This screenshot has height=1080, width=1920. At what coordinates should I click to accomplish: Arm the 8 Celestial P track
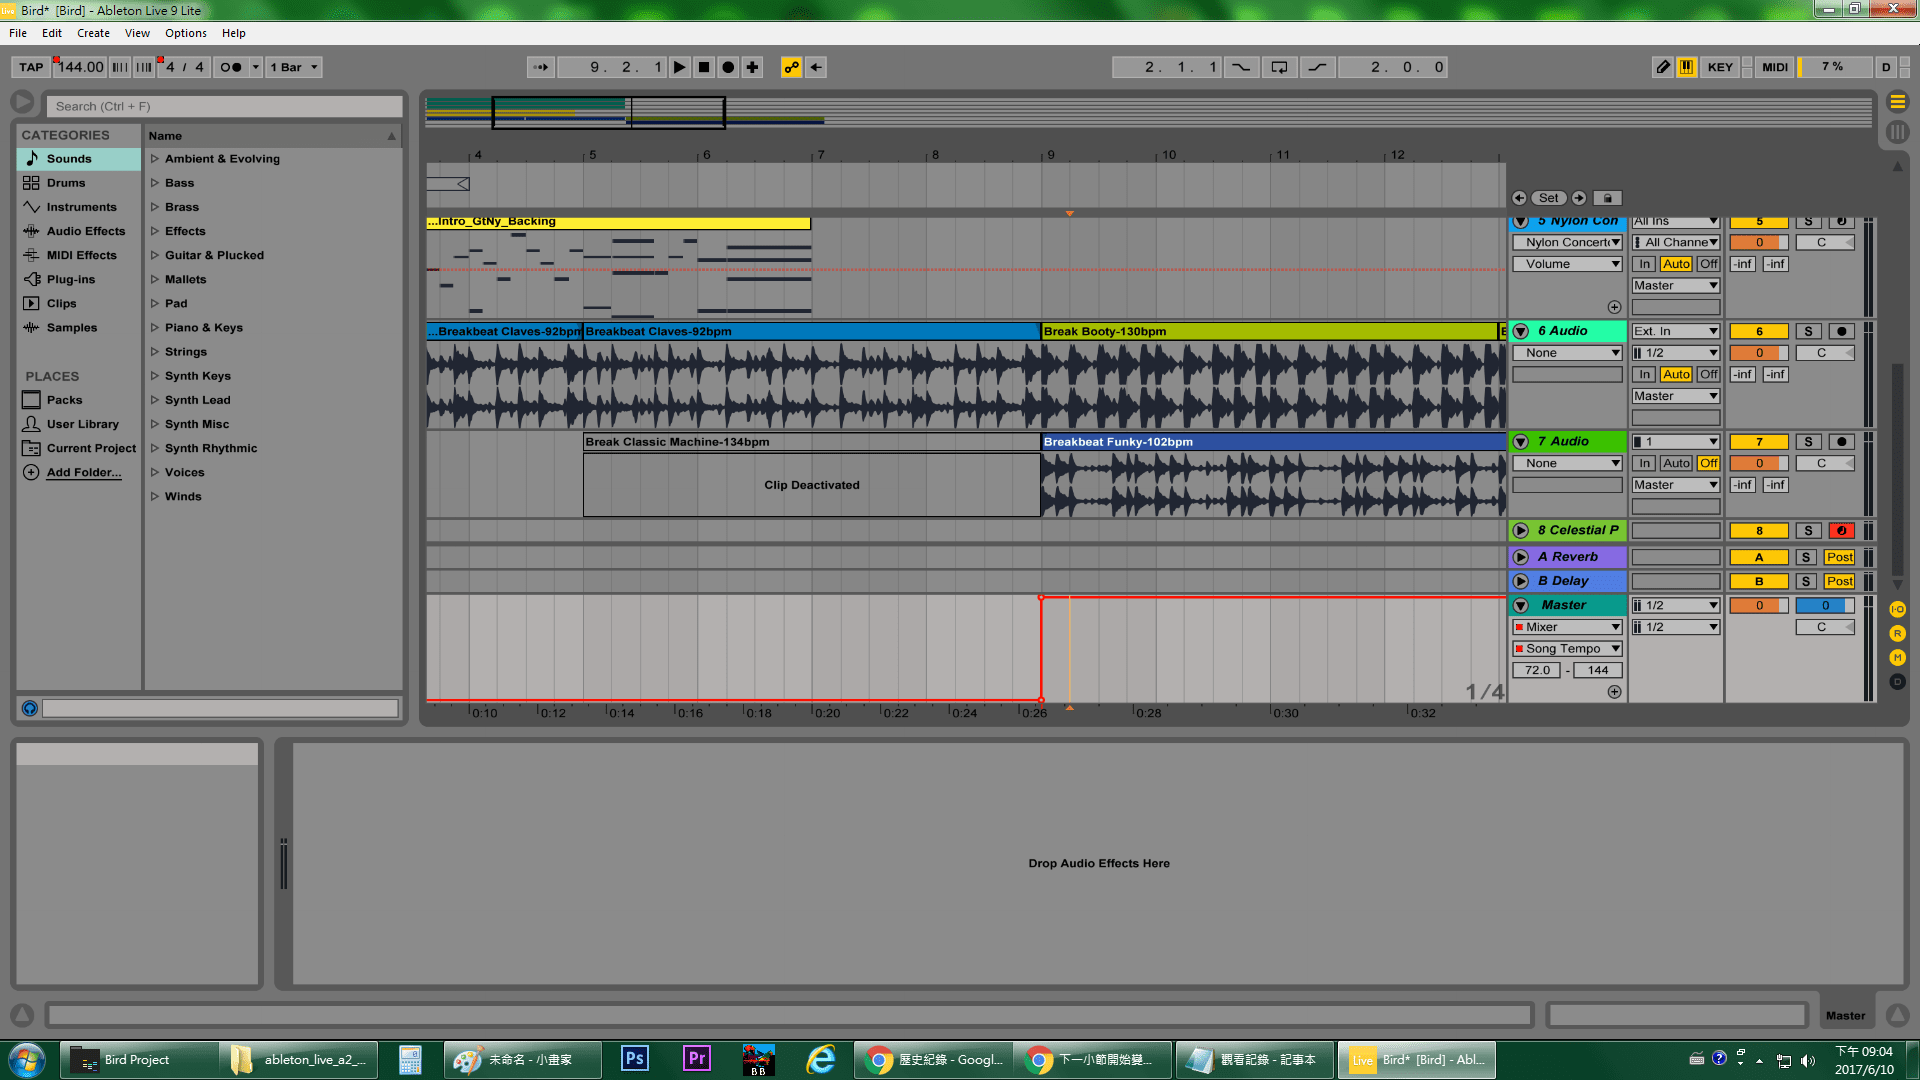(x=1841, y=531)
